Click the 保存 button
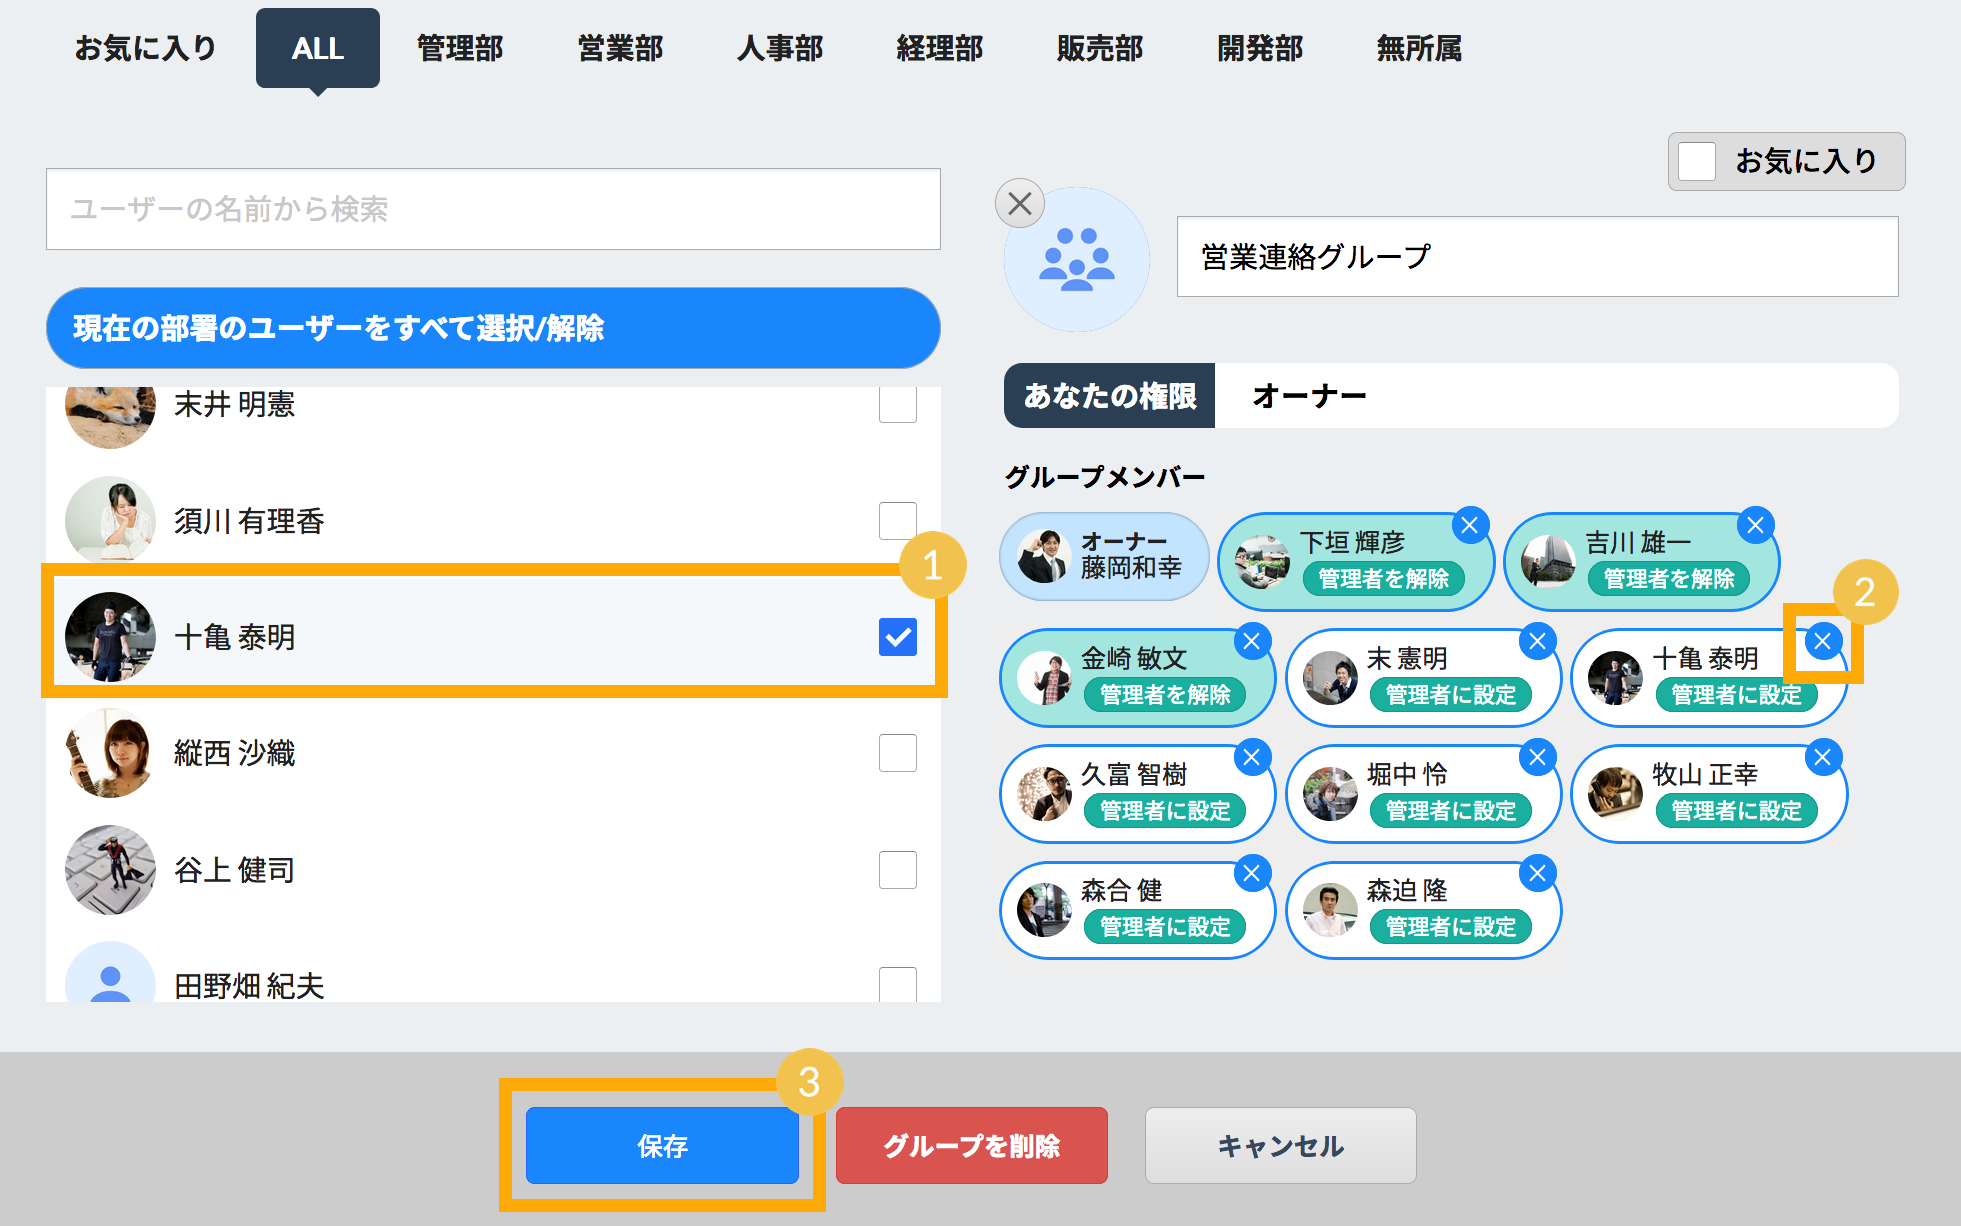Screen dimensions: 1961x1226 coord(662,1146)
